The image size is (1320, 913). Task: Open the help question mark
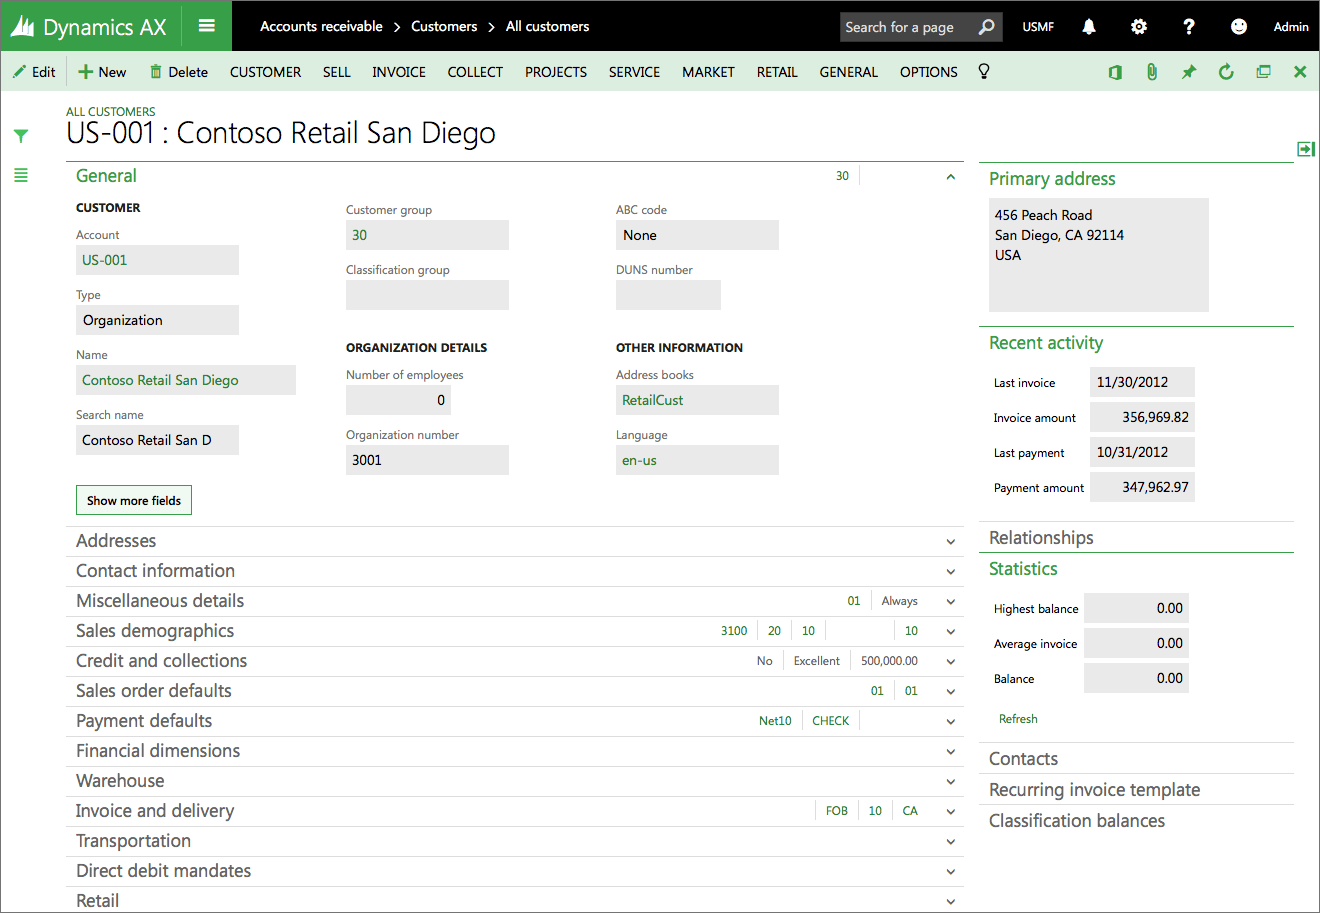click(x=1189, y=27)
